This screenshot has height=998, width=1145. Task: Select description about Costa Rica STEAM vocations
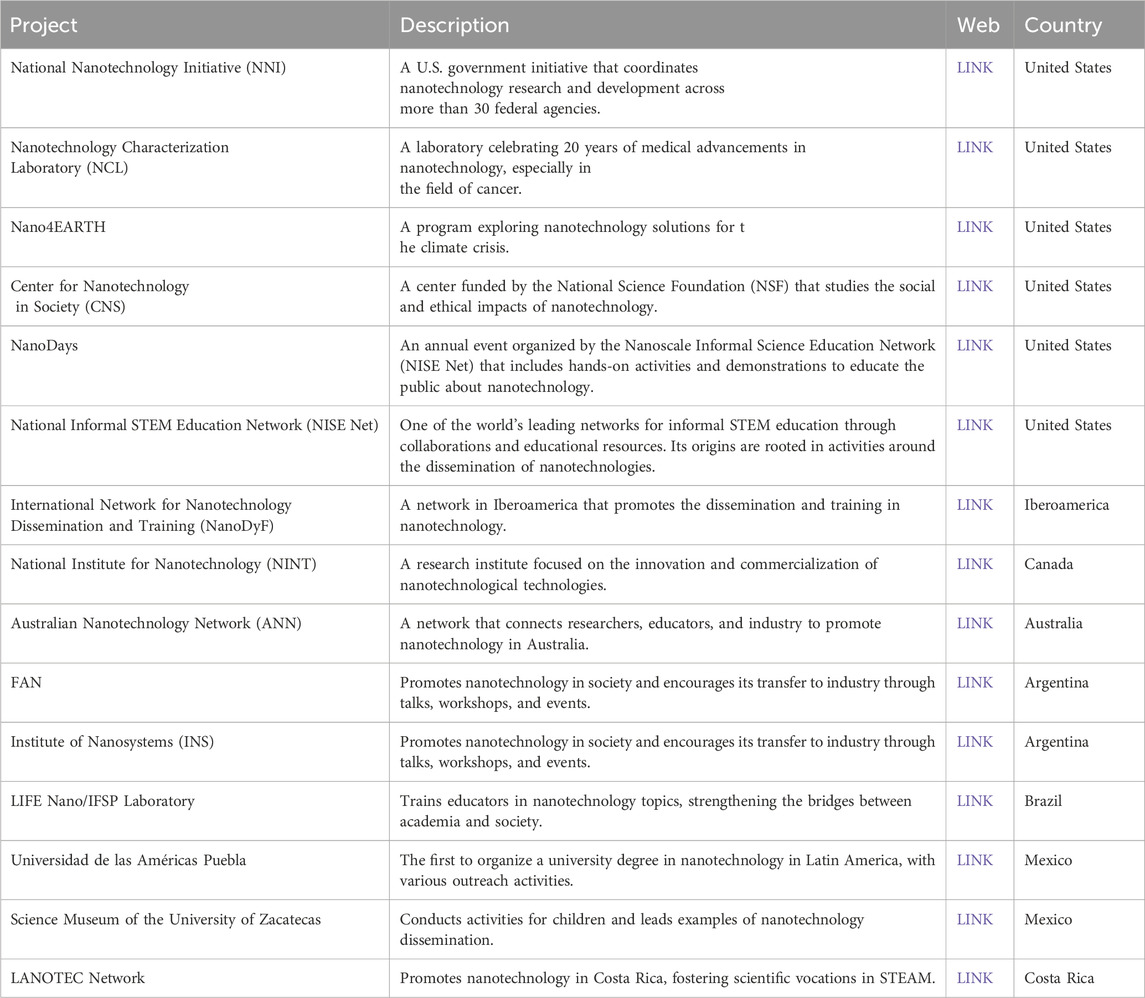[667, 978]
